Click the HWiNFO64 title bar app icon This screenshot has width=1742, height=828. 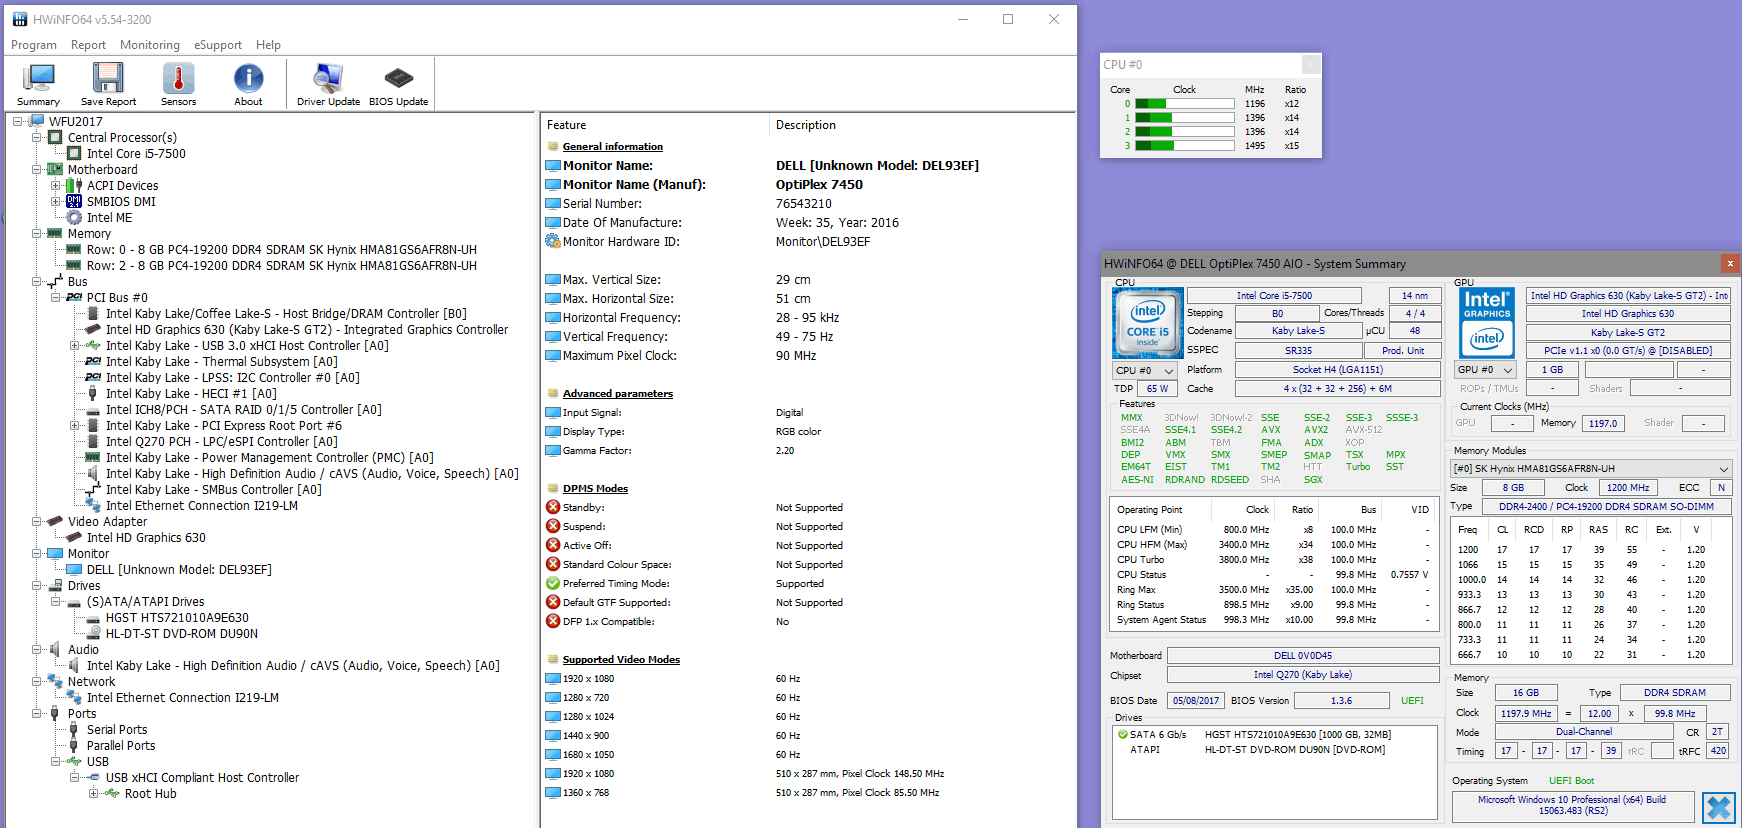[20, 19]
